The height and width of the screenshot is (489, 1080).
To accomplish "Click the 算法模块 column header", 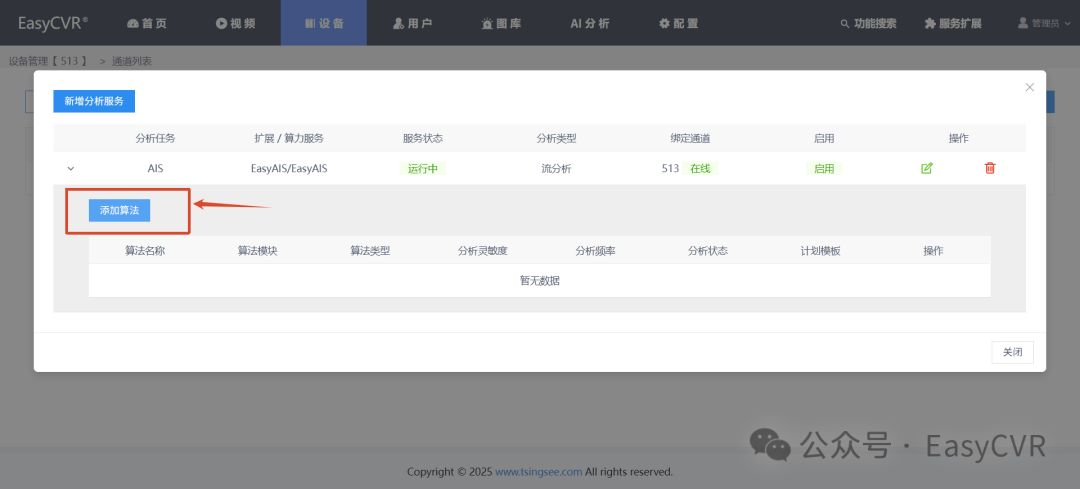I will point(258,251).
